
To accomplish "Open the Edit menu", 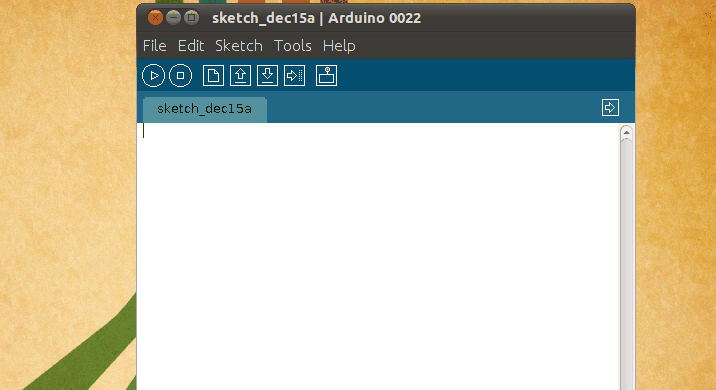I will coord(191,46).
